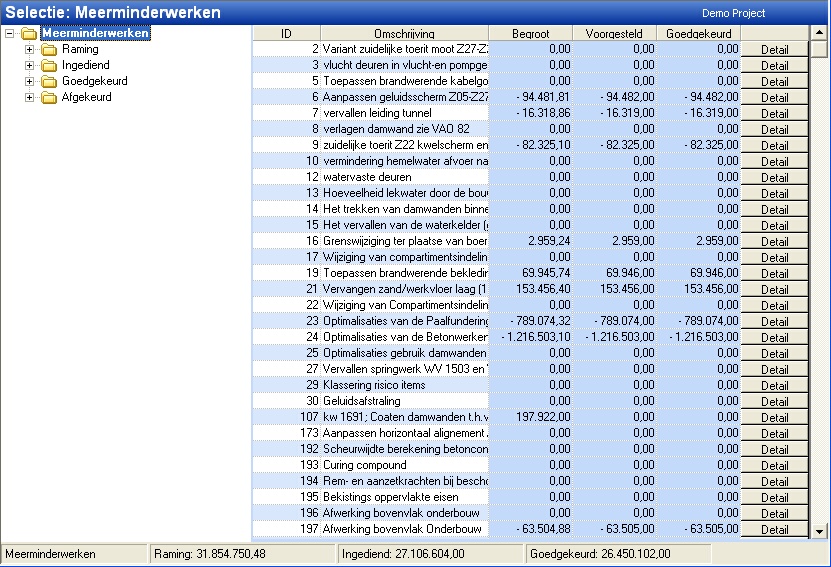Click the Afgekeurd folder icon
831x567 pixels.
(x=49, y=98)
